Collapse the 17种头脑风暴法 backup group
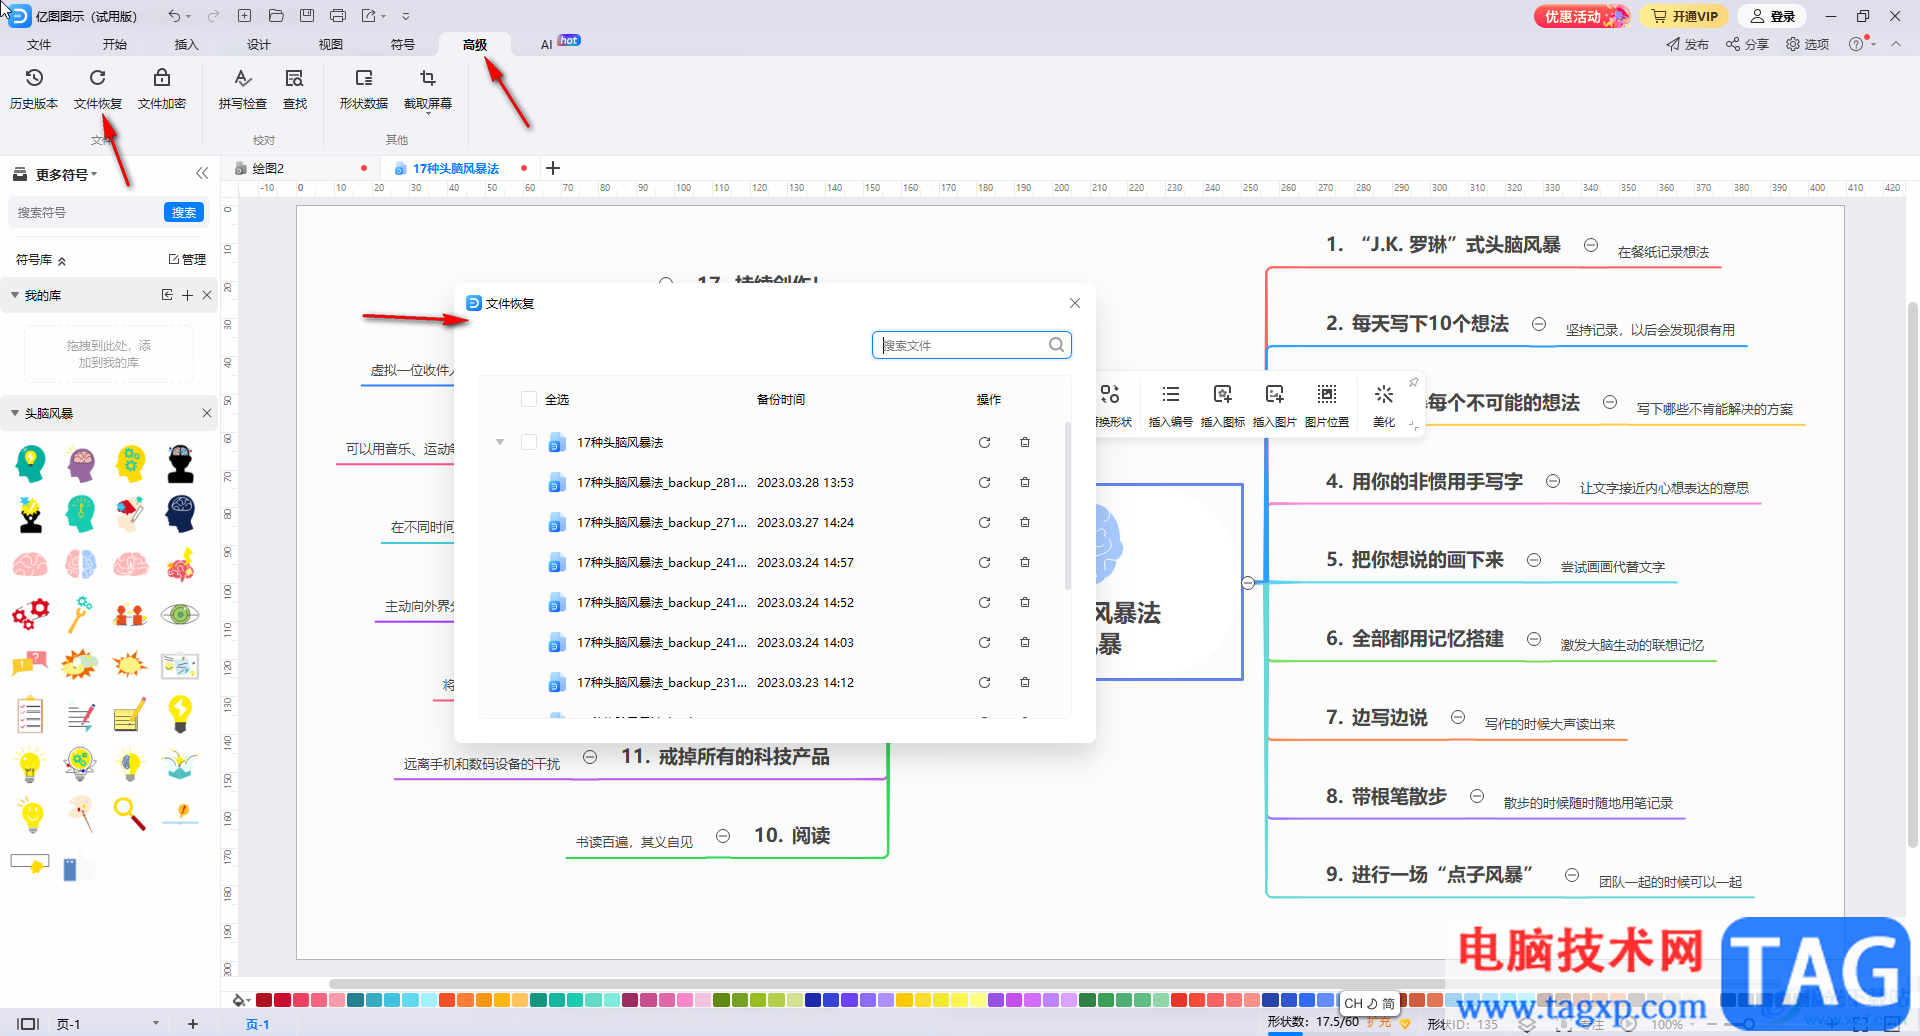This screenshot has height=1036, width=1920. click(x=500, y=442)
